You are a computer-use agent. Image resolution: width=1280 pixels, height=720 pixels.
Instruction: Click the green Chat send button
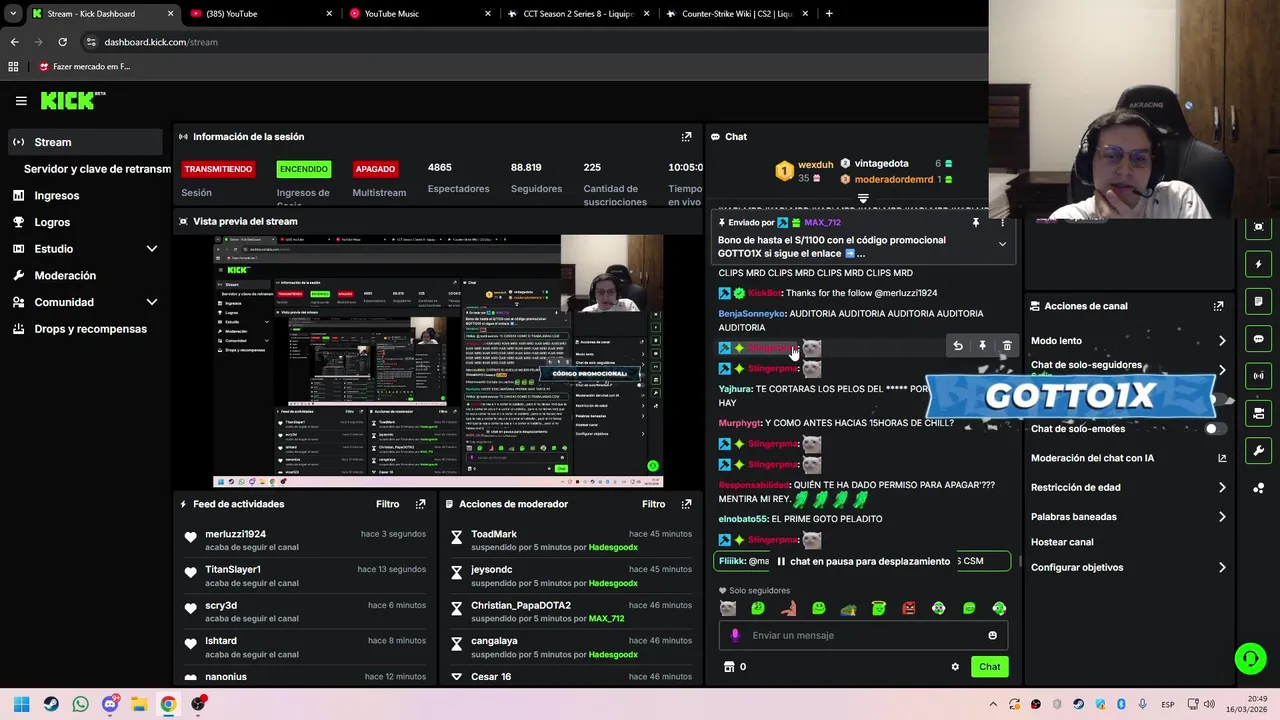(x=989, y=667)
